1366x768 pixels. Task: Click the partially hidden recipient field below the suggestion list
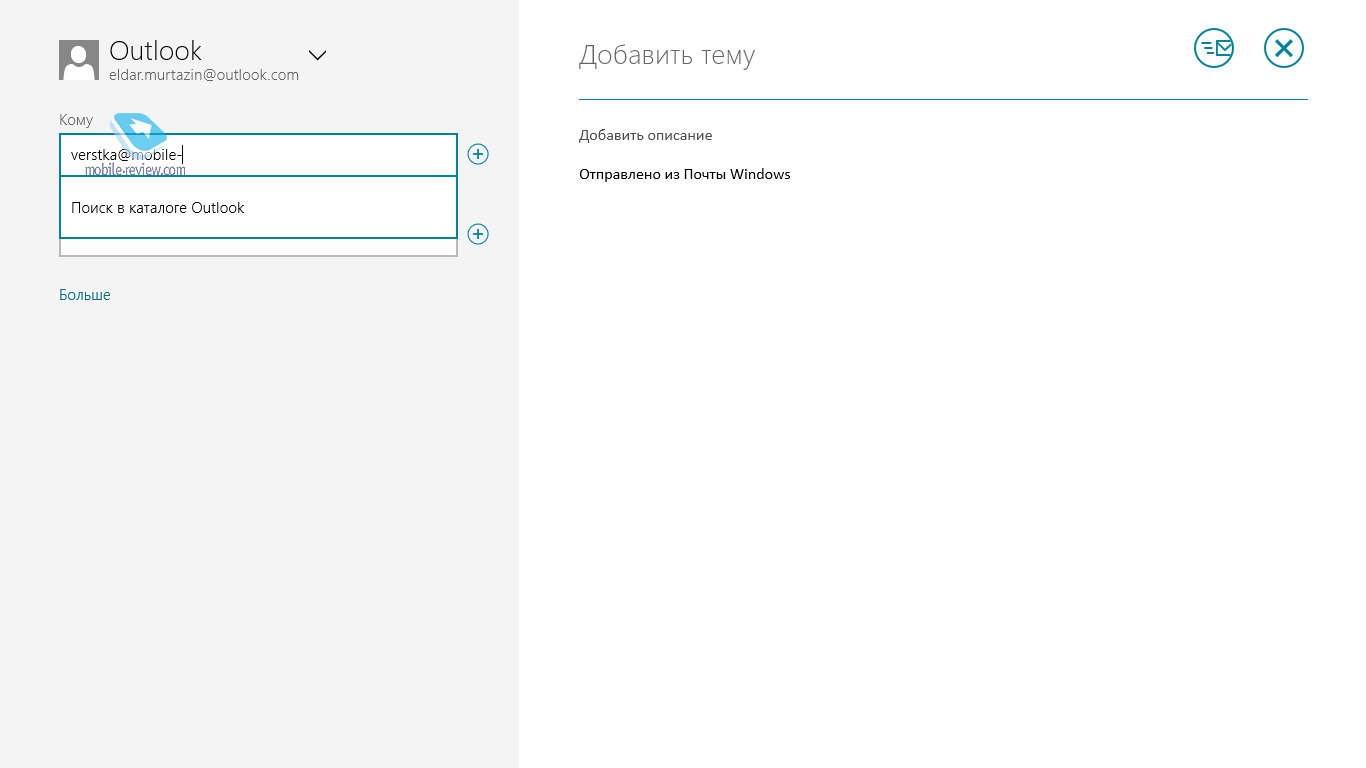pos(258,247)
